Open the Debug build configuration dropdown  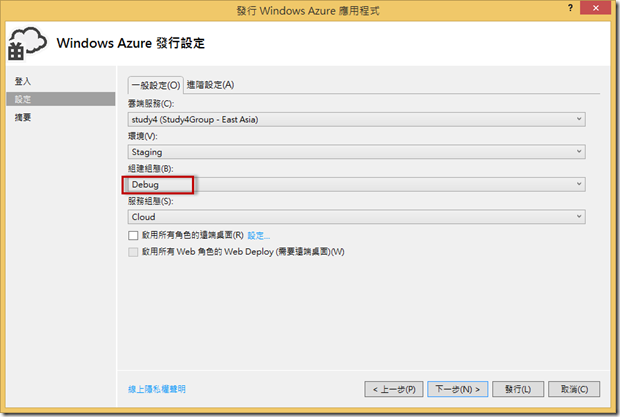[356, 184]
